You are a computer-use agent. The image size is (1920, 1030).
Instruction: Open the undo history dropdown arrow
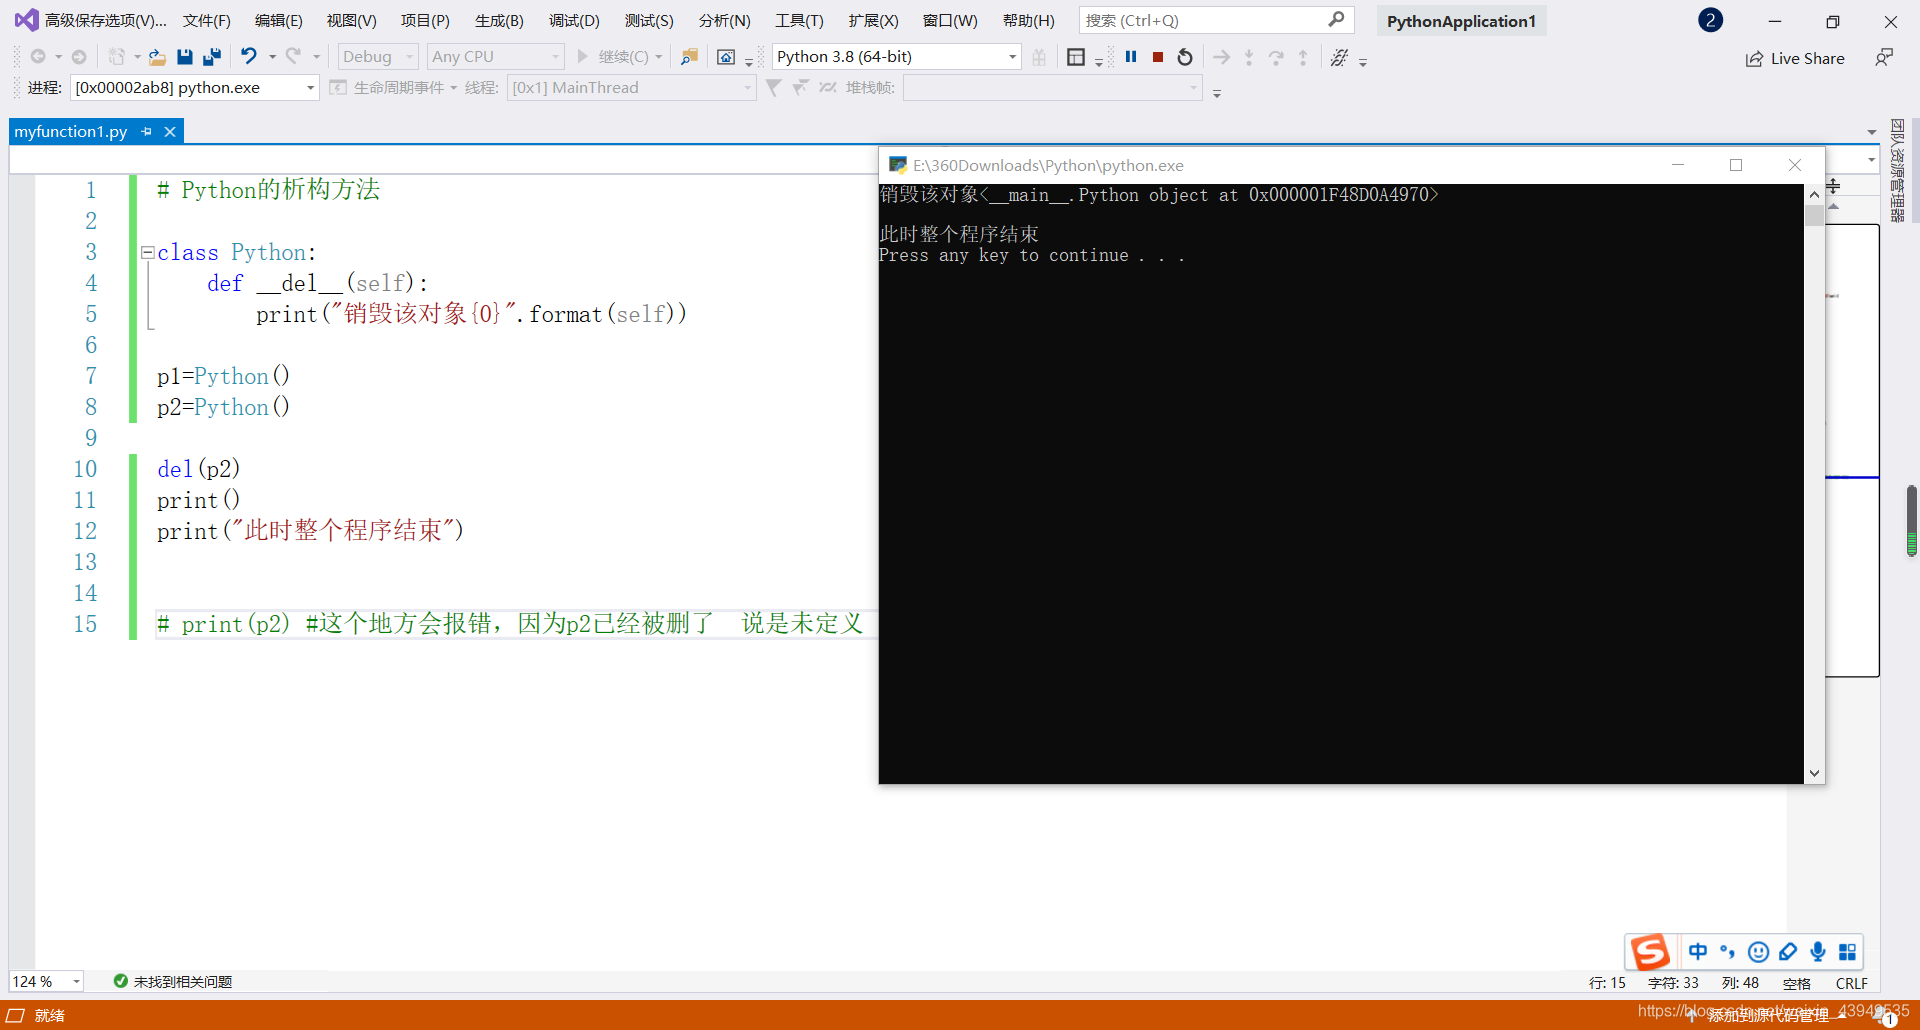pos(271,57)
